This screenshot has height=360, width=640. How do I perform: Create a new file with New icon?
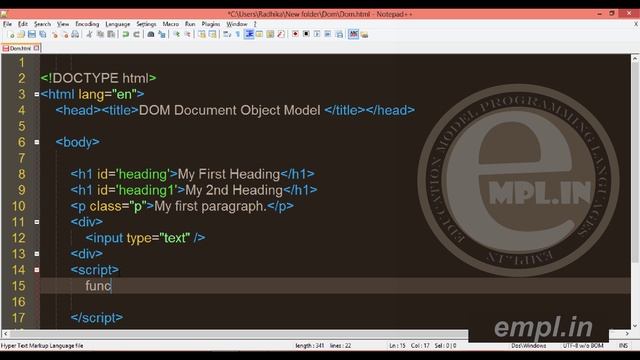(x=11, y=35)
